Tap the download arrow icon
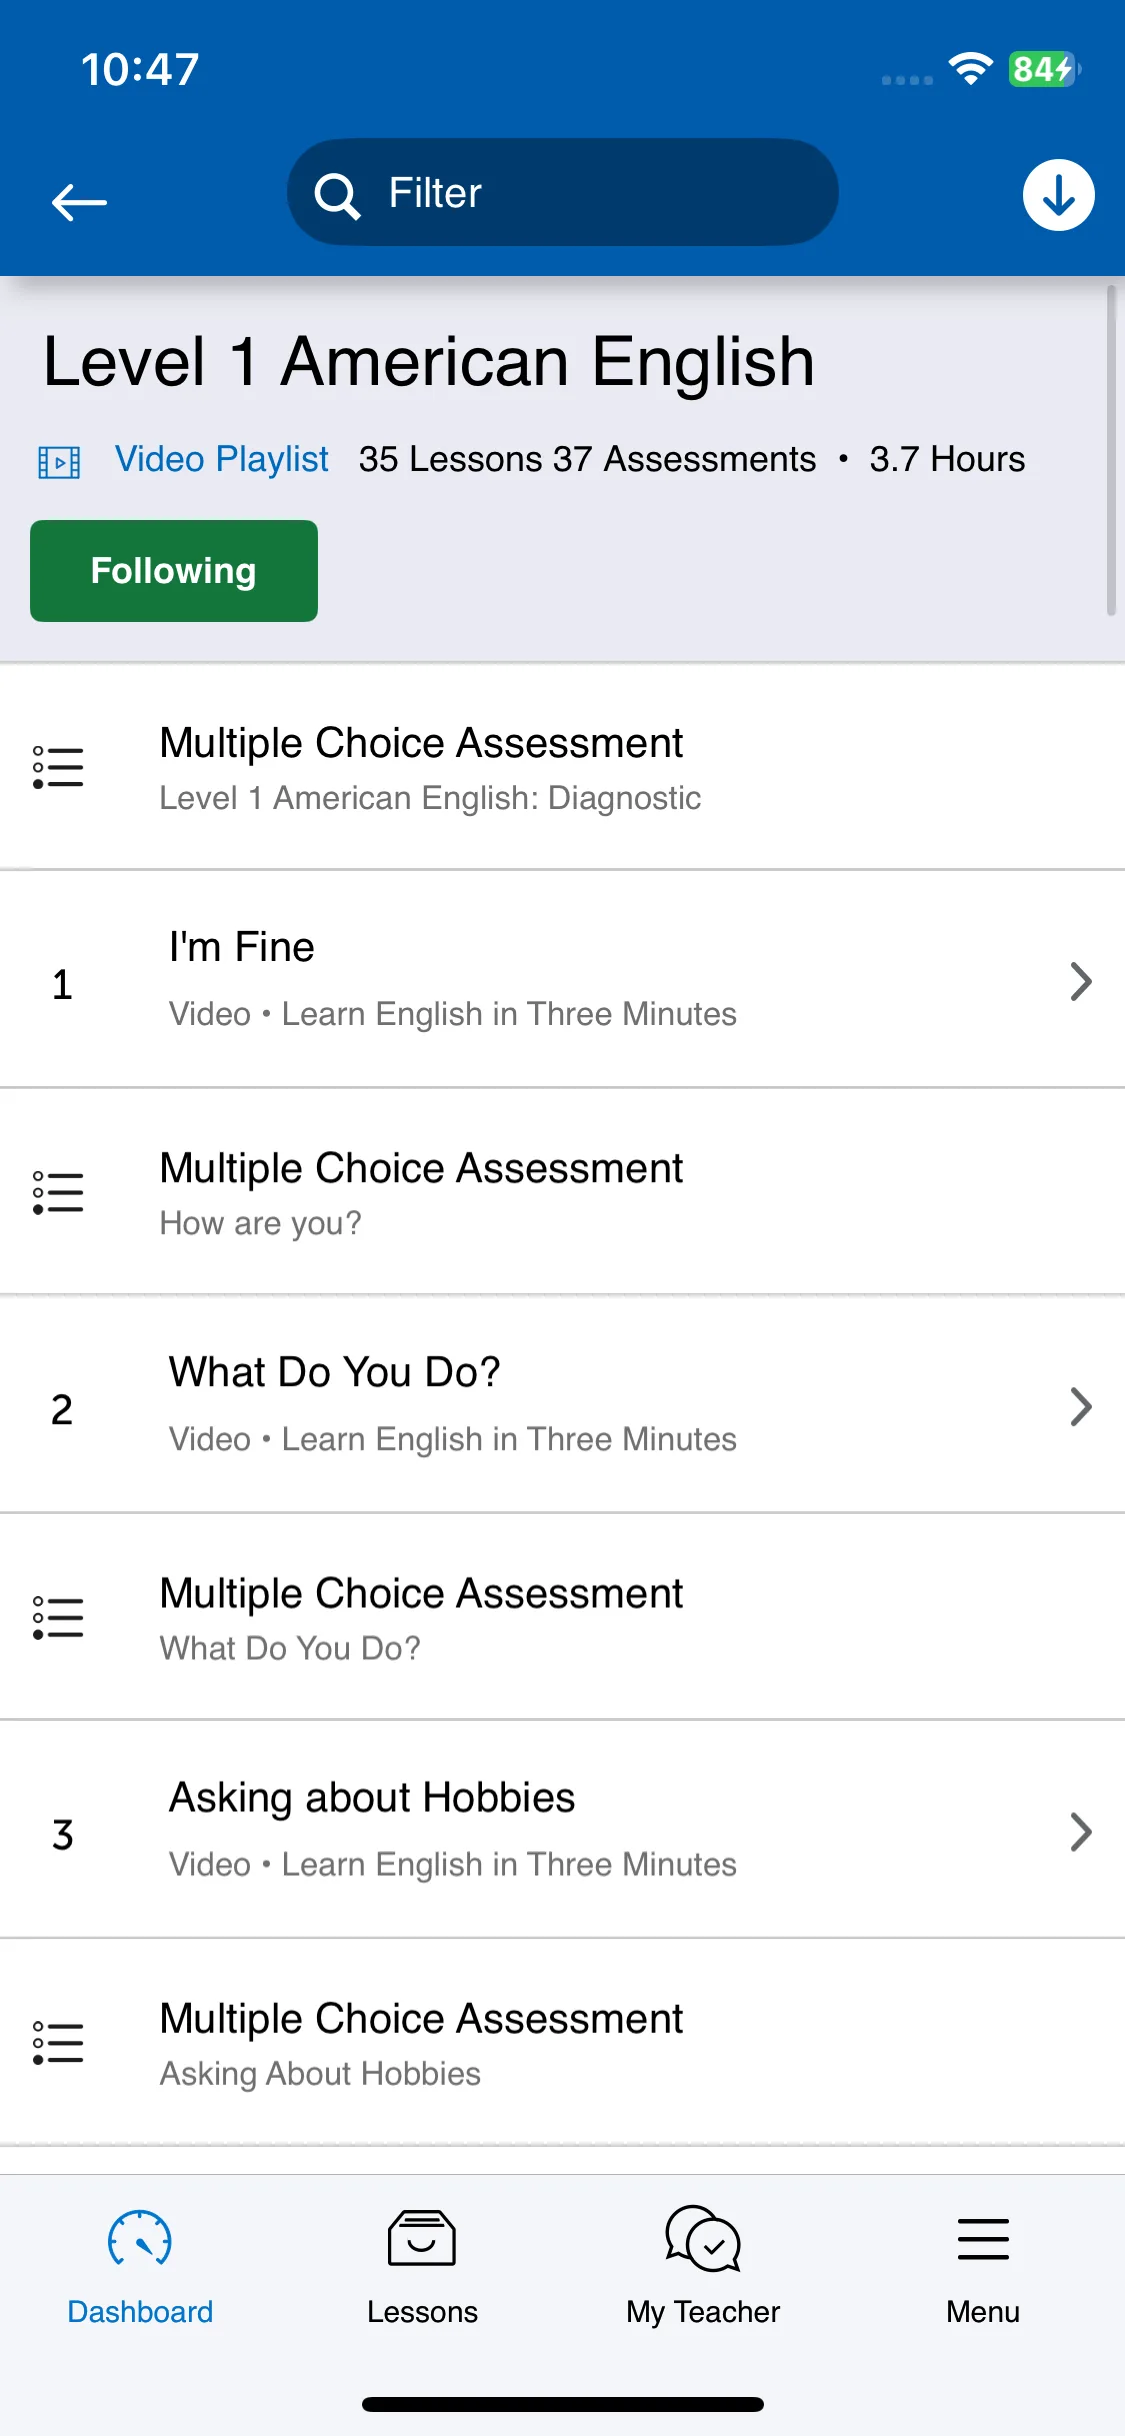Screen dimensions: 1125x2436 click(x=1058, y=195)
